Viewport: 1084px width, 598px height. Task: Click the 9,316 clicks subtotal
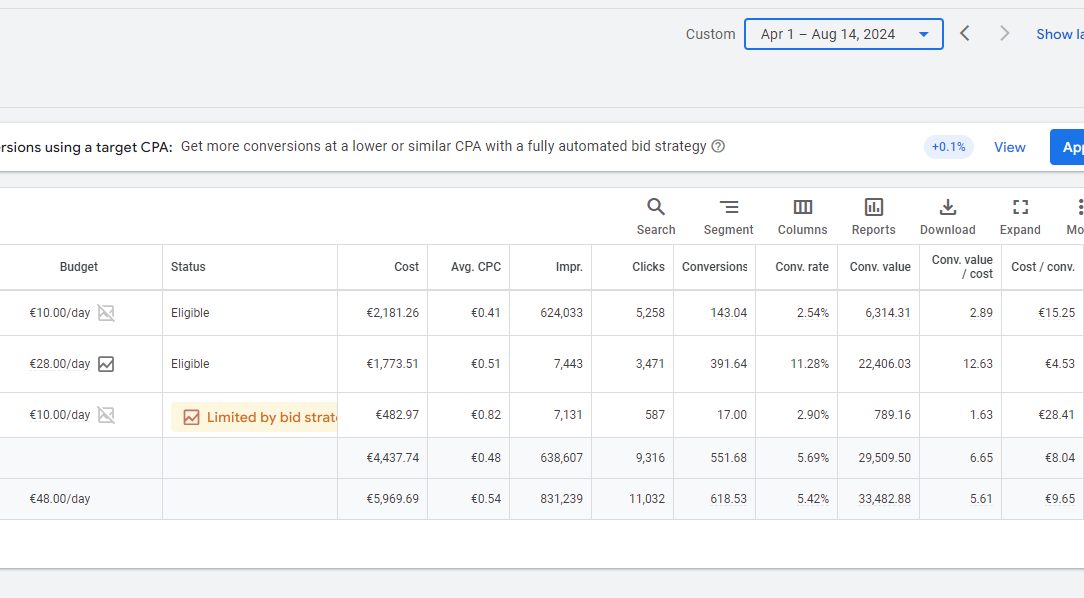pos(650,458)
